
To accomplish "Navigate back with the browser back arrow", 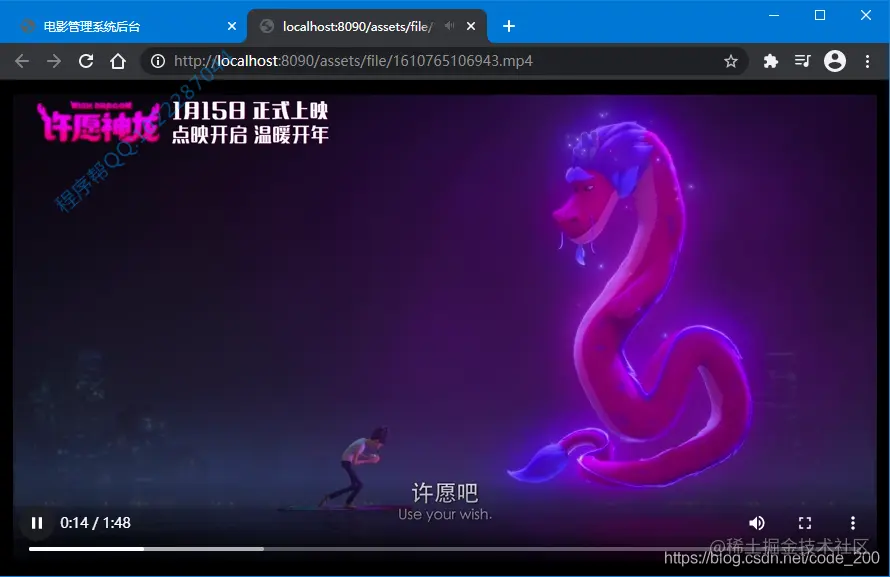I will 22,61.
